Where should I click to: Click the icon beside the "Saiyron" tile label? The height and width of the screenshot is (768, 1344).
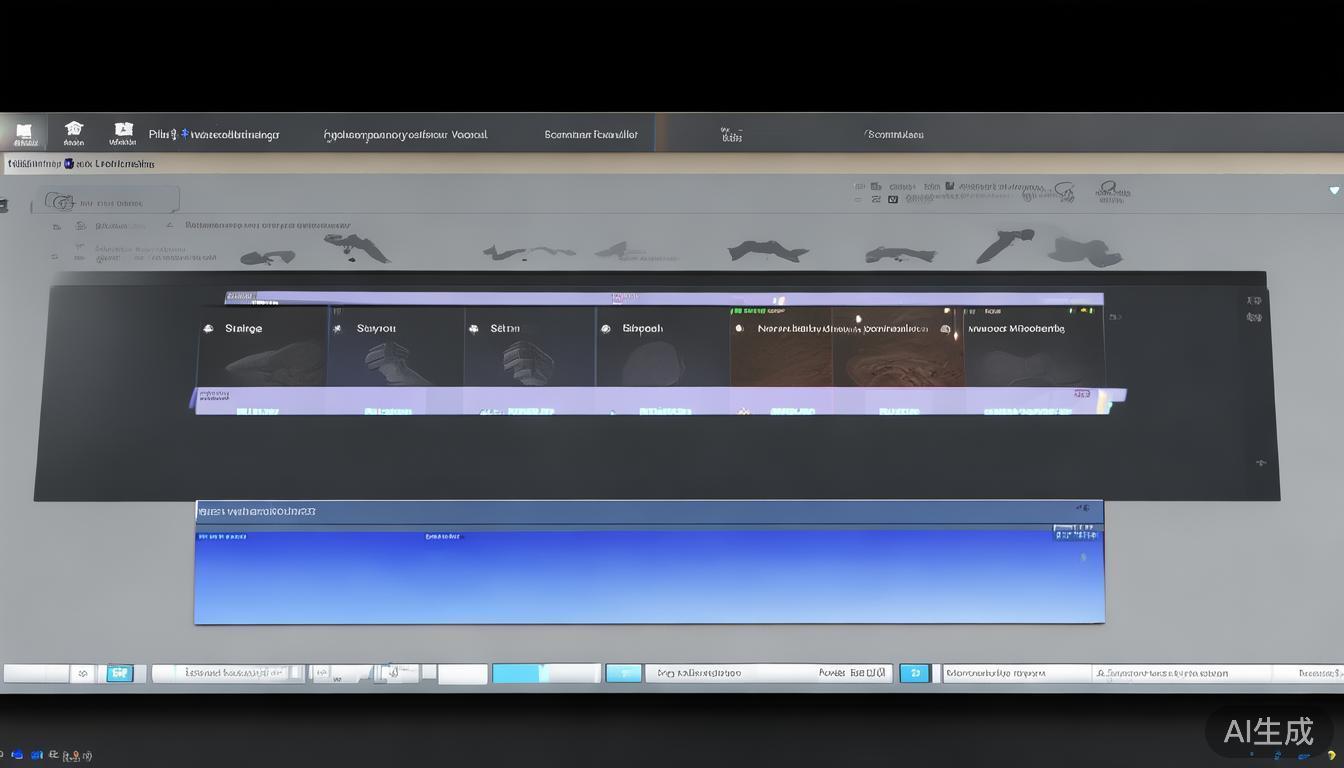tap(338, 328)
